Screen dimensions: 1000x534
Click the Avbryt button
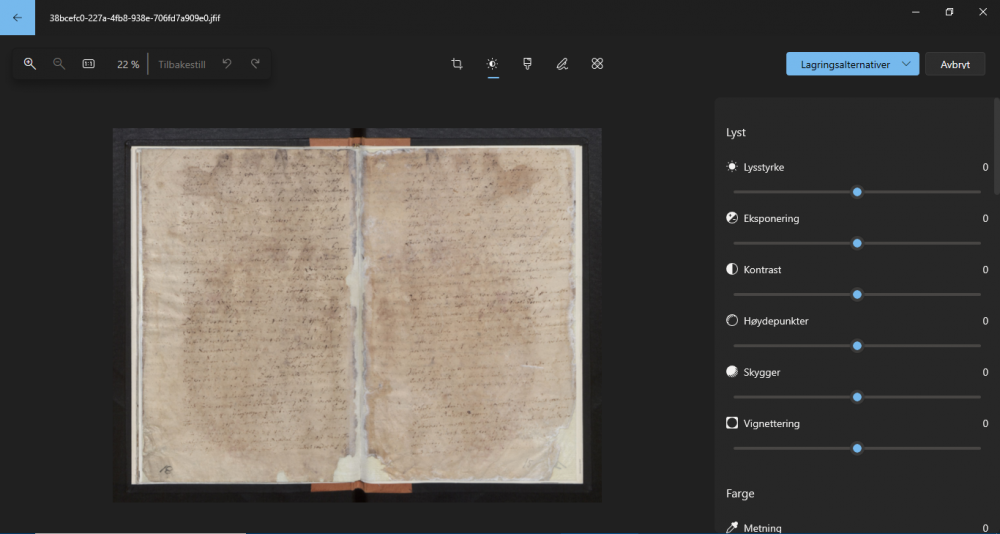point(954,64)
